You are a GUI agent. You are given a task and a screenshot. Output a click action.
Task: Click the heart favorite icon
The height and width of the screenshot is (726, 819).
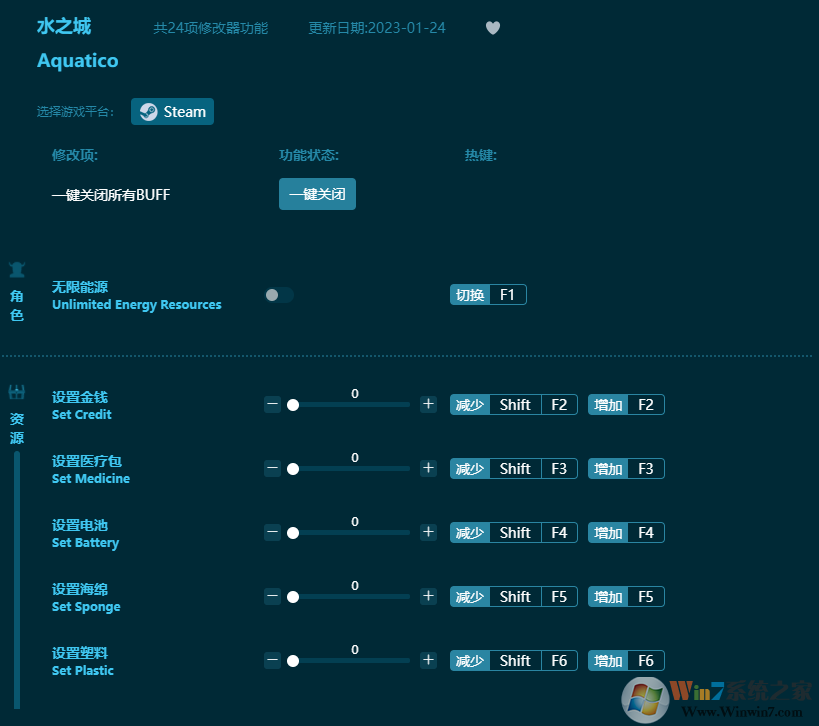(x=493, y=28)
